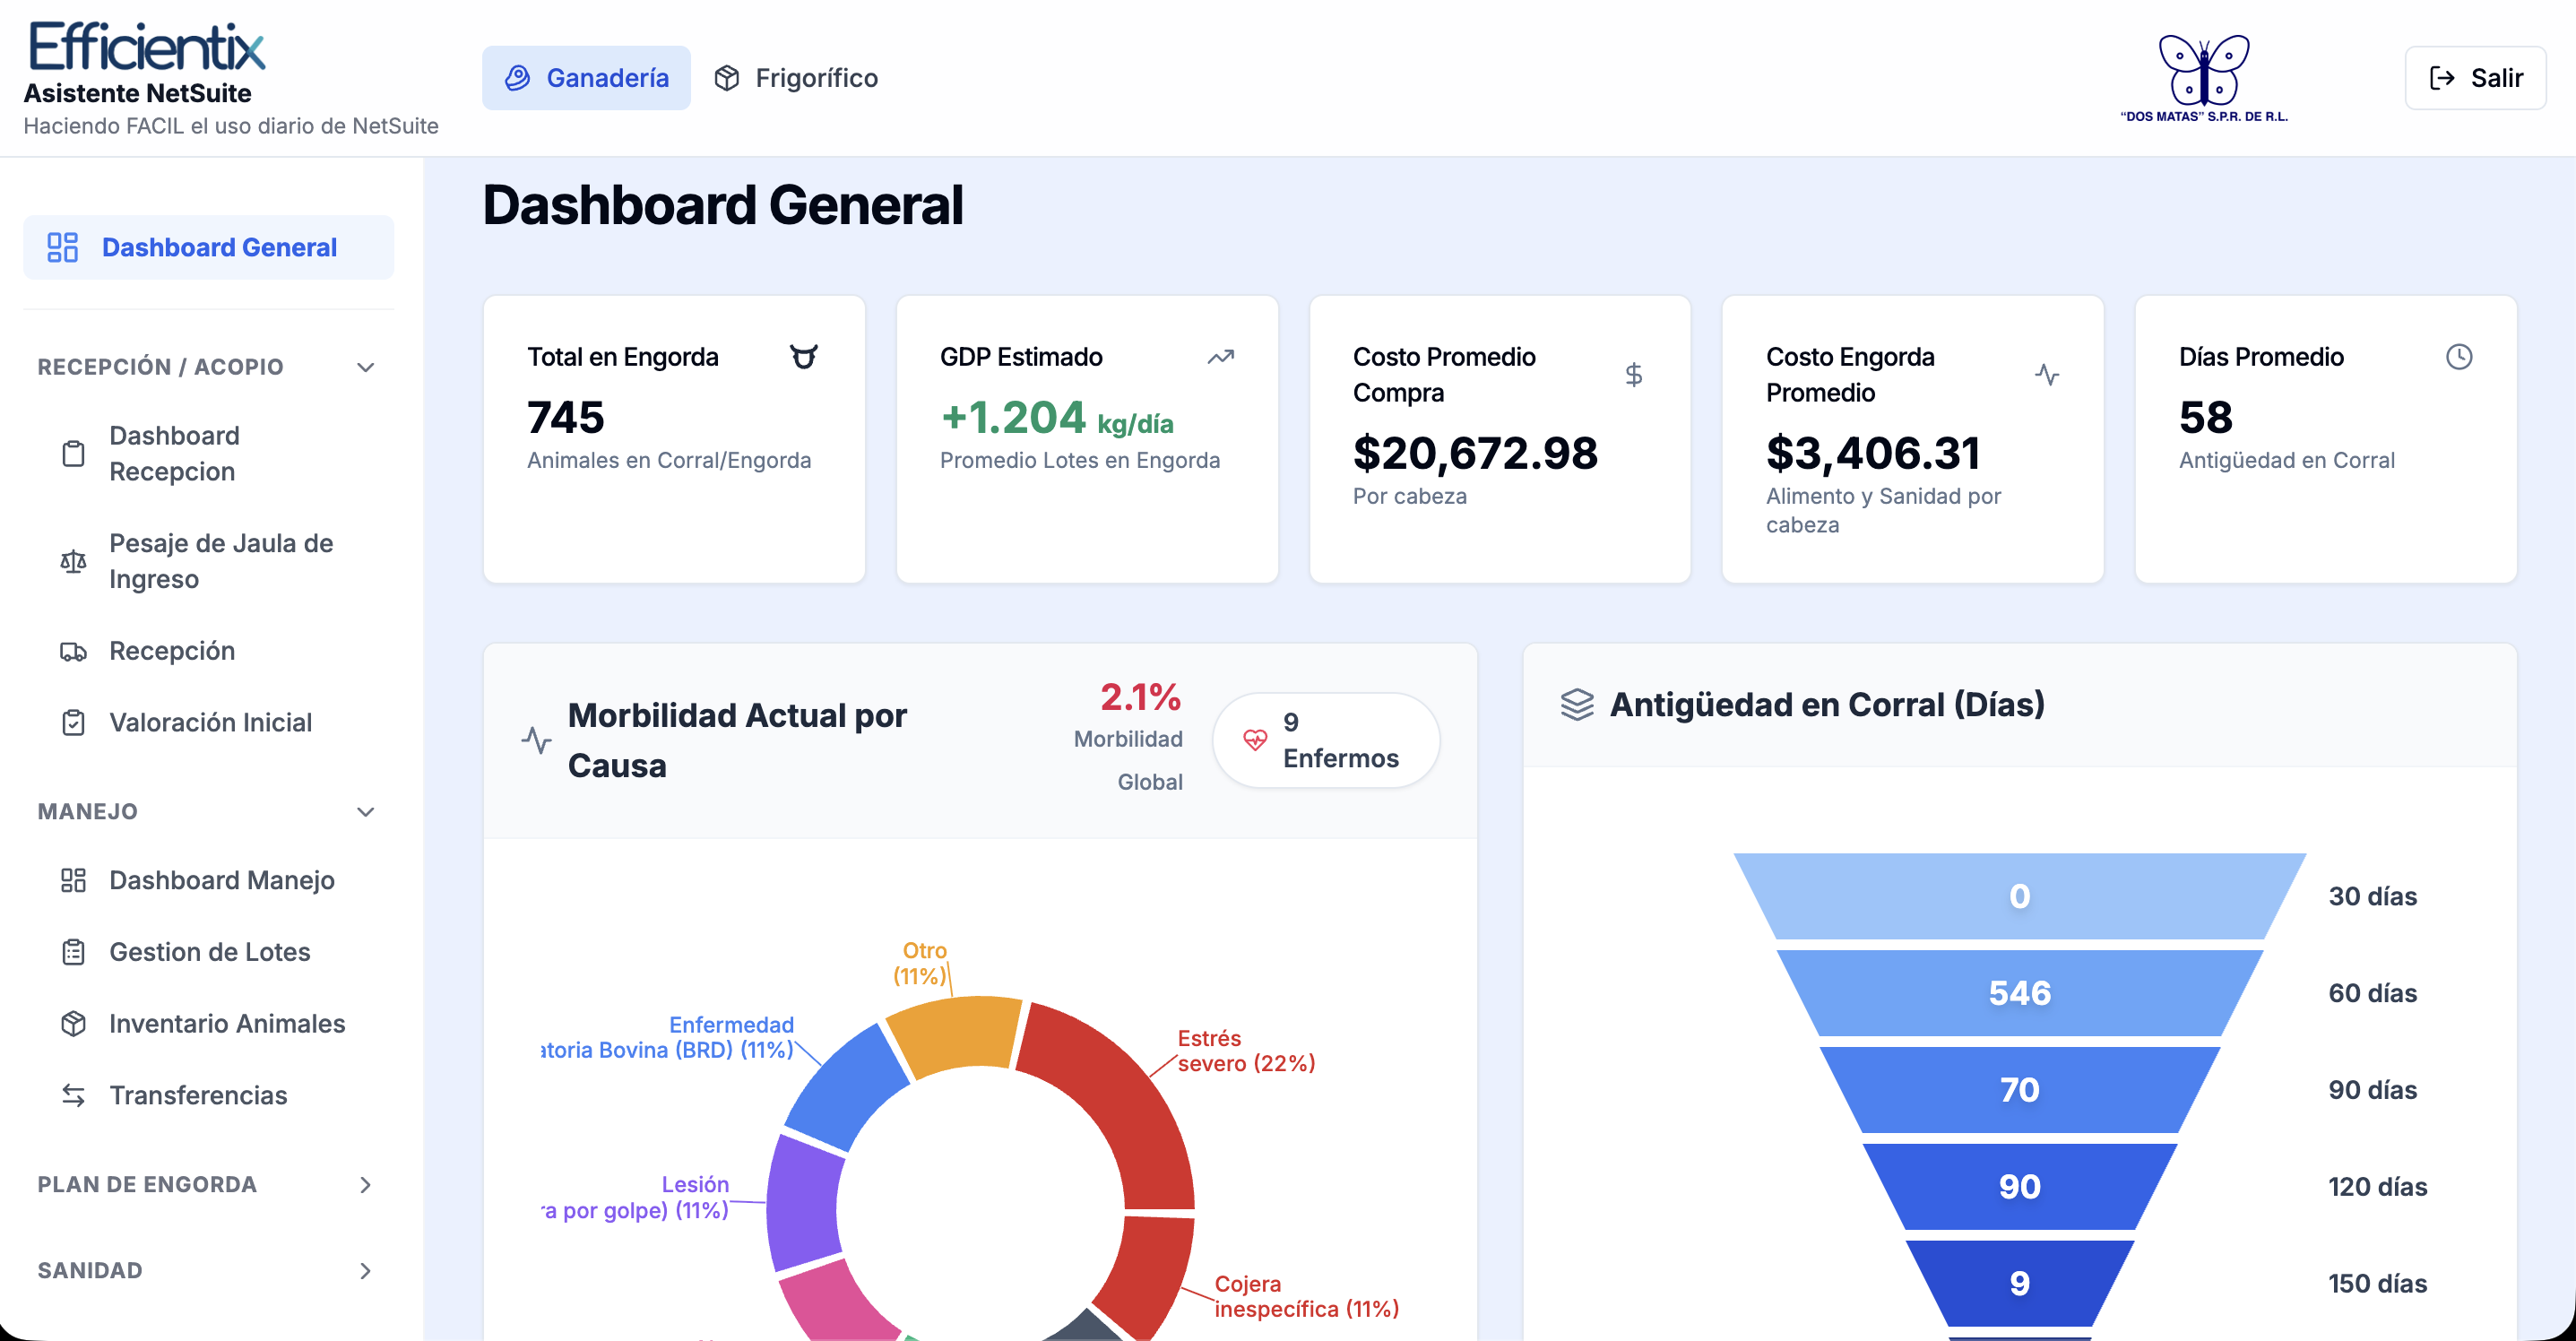Open Valoración Inicial page

pyautogui.click(x=208, y=723)
